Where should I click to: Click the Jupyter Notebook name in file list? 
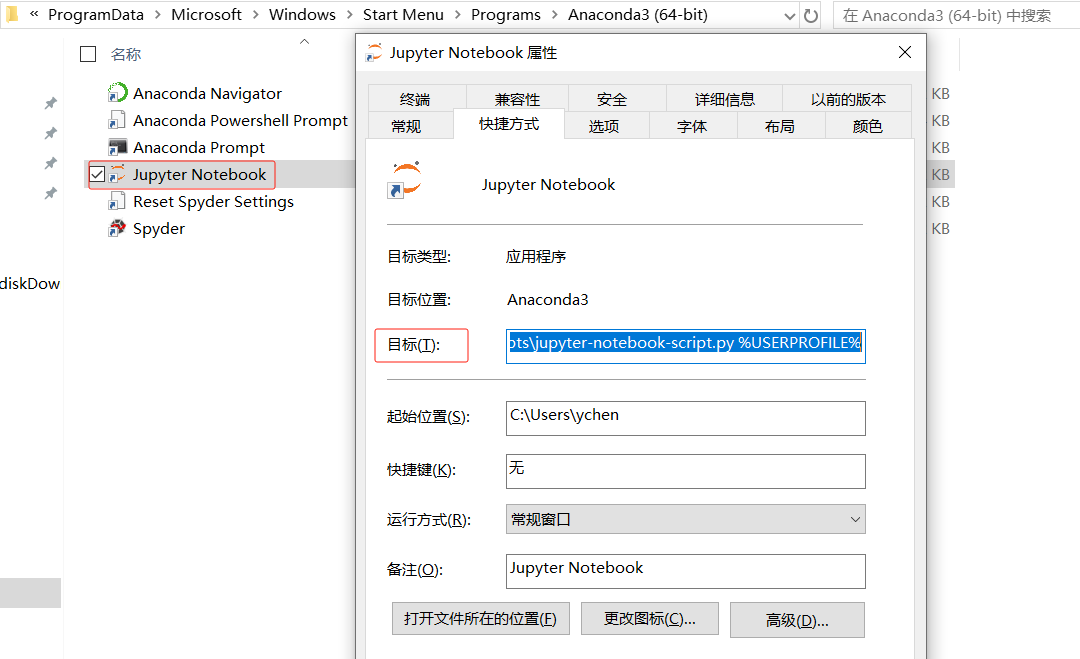(x=200, y=174)
